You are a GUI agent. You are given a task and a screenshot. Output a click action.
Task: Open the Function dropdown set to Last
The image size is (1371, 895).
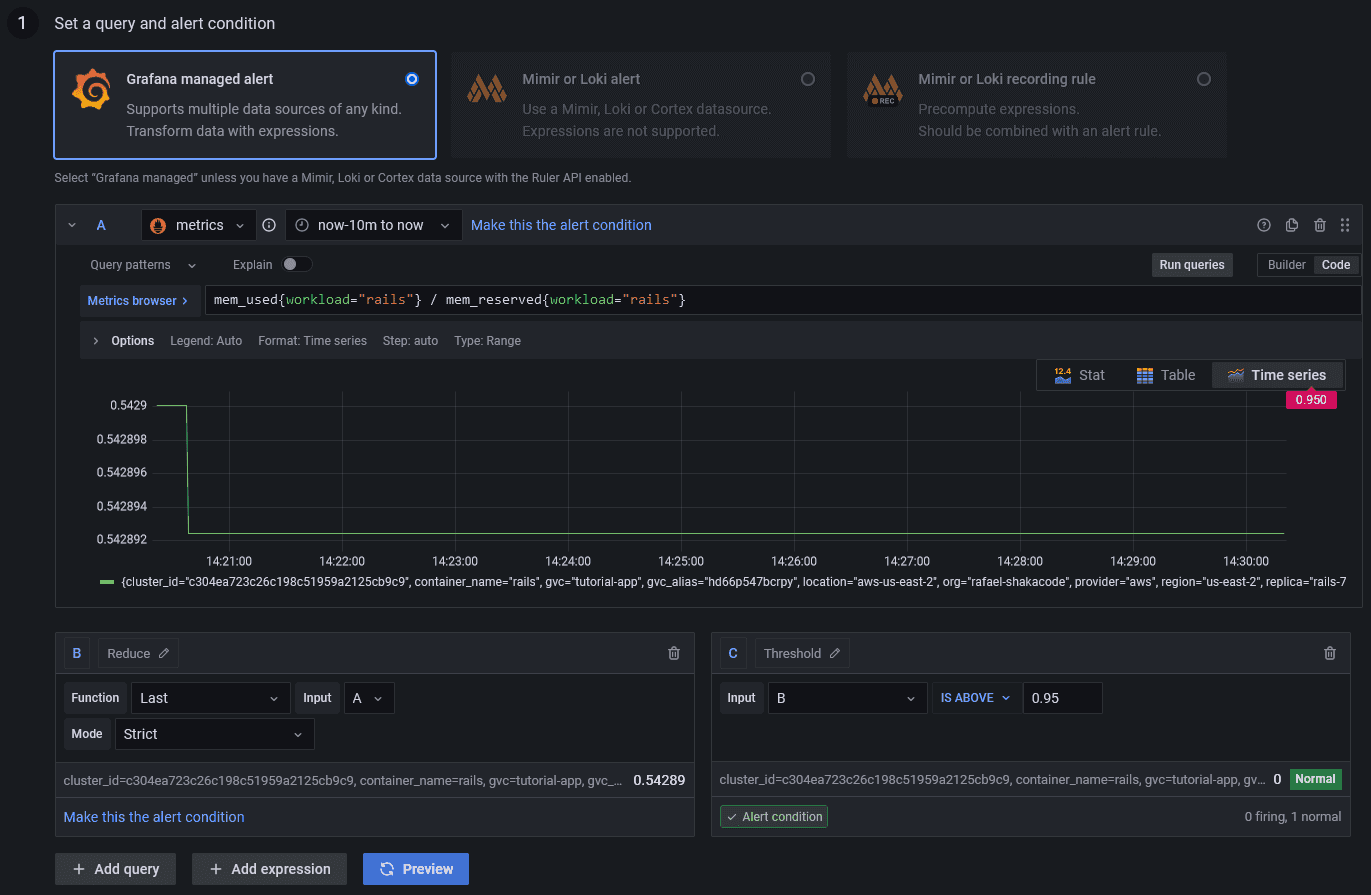pos(209,698)
